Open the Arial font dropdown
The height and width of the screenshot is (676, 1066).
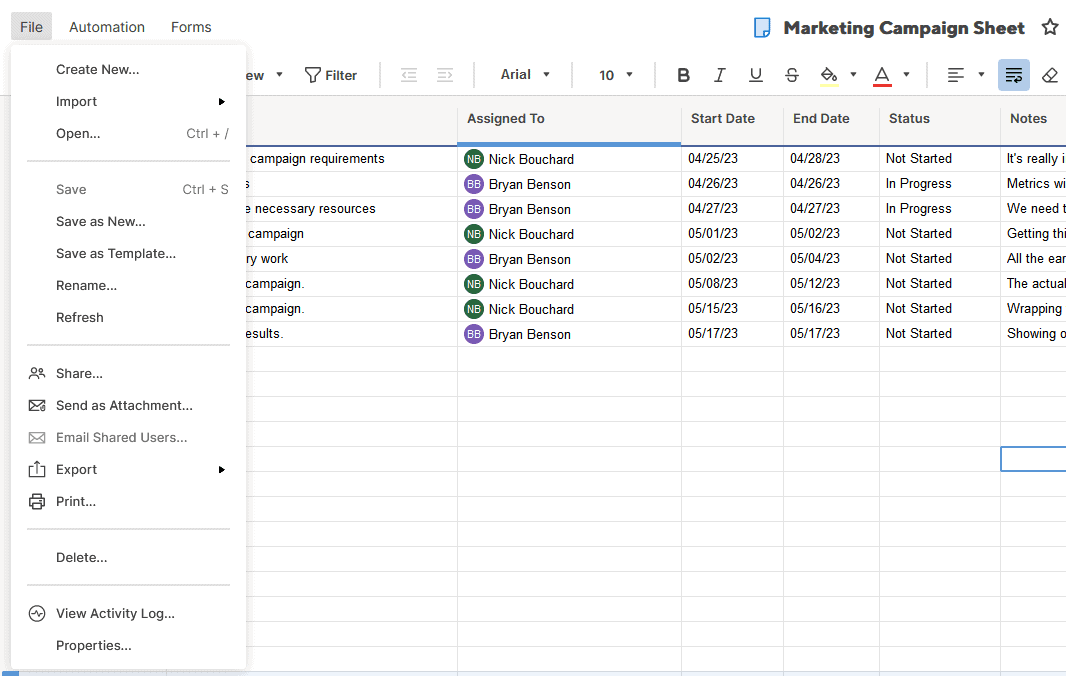(525, 75)
